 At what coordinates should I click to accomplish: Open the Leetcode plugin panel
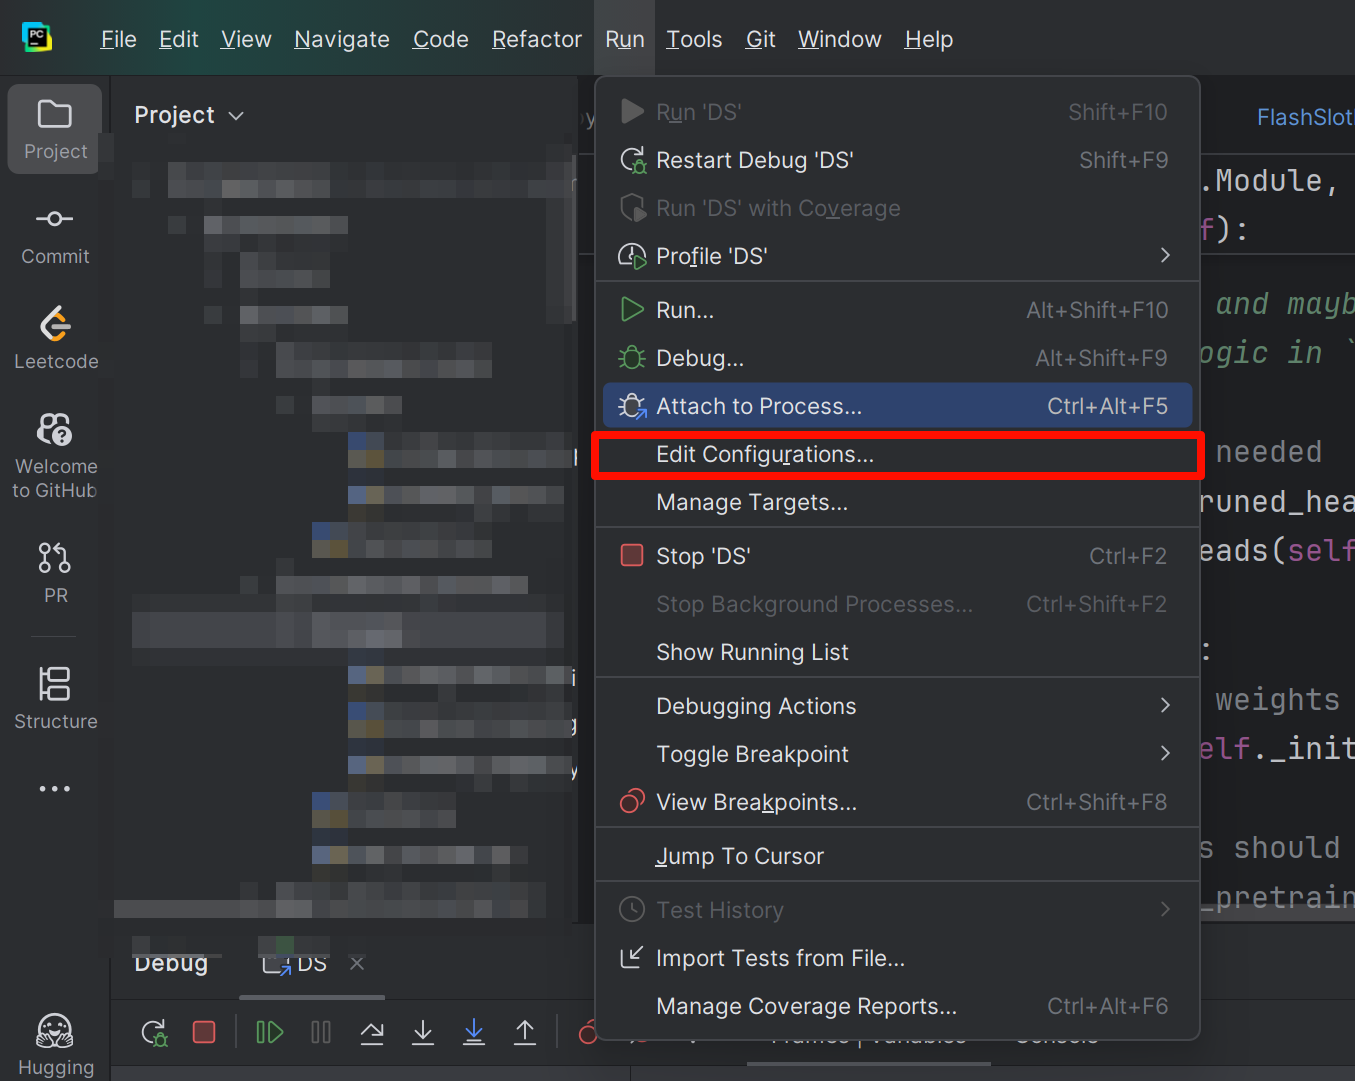(x=55, y=337)
